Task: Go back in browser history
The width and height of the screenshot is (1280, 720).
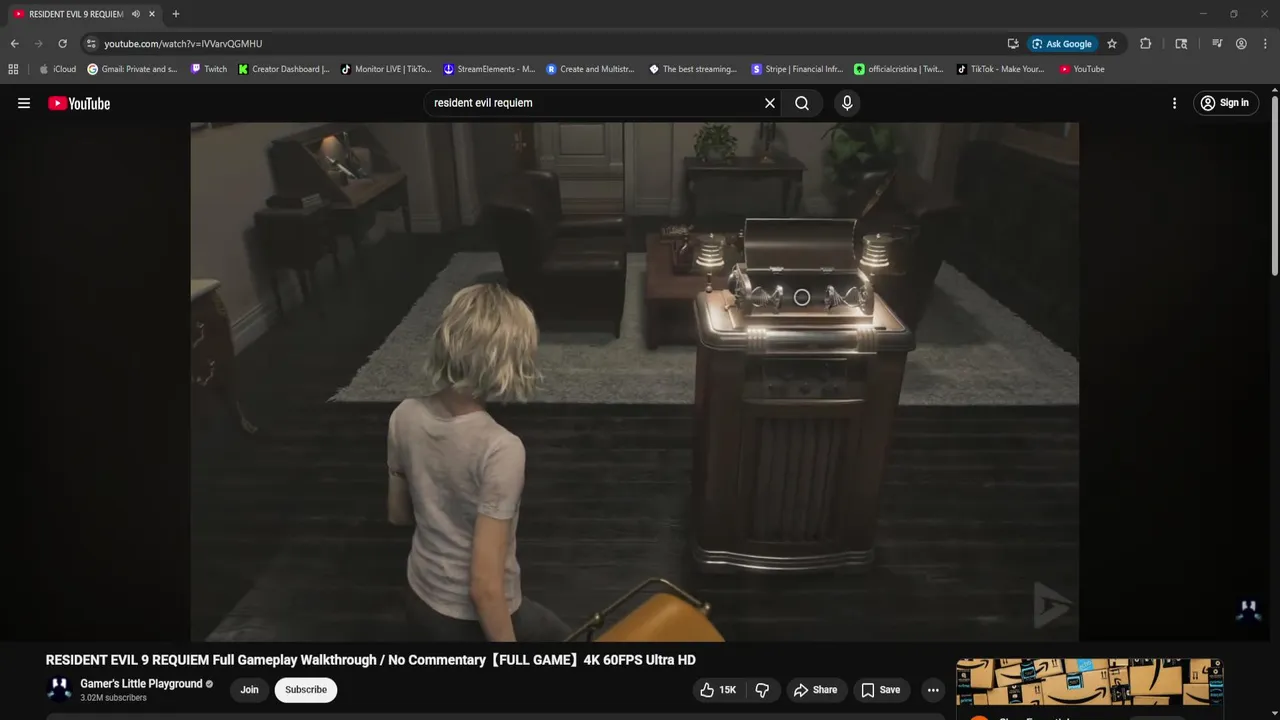Action: [14, 44]
